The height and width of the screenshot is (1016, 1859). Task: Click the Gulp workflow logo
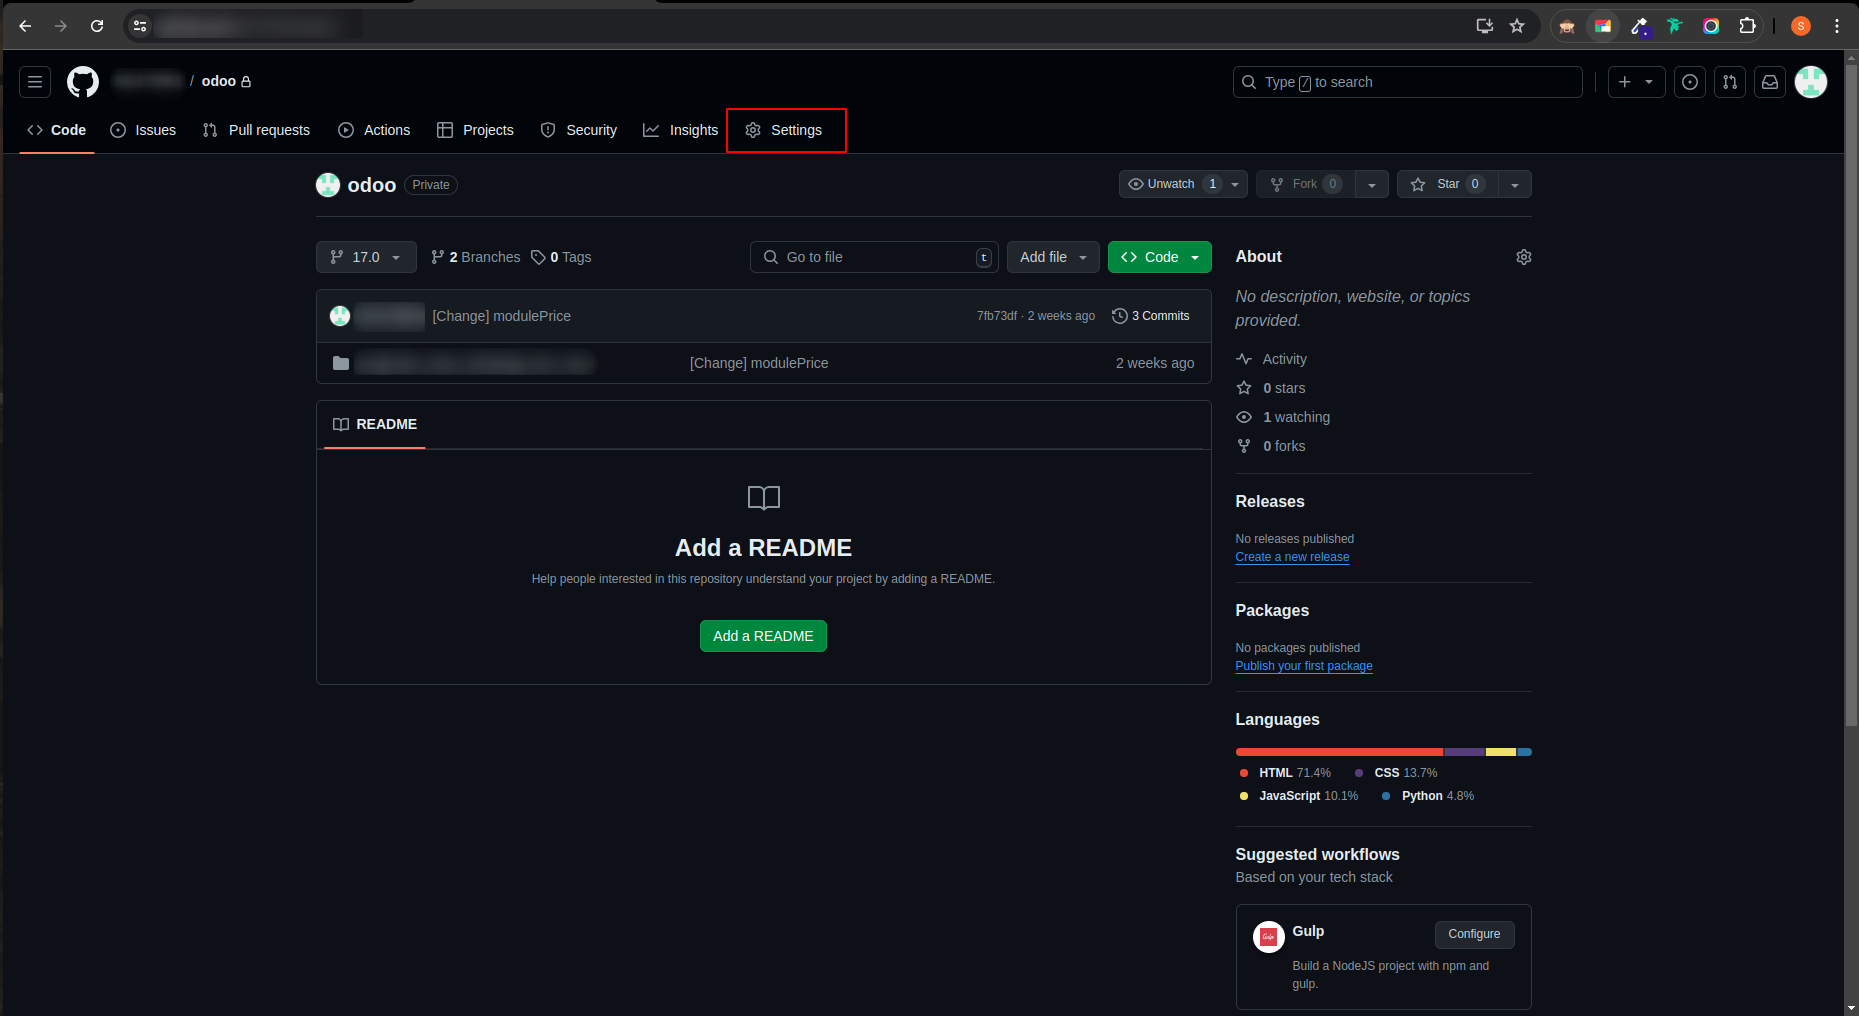(x=1268, y=937)
